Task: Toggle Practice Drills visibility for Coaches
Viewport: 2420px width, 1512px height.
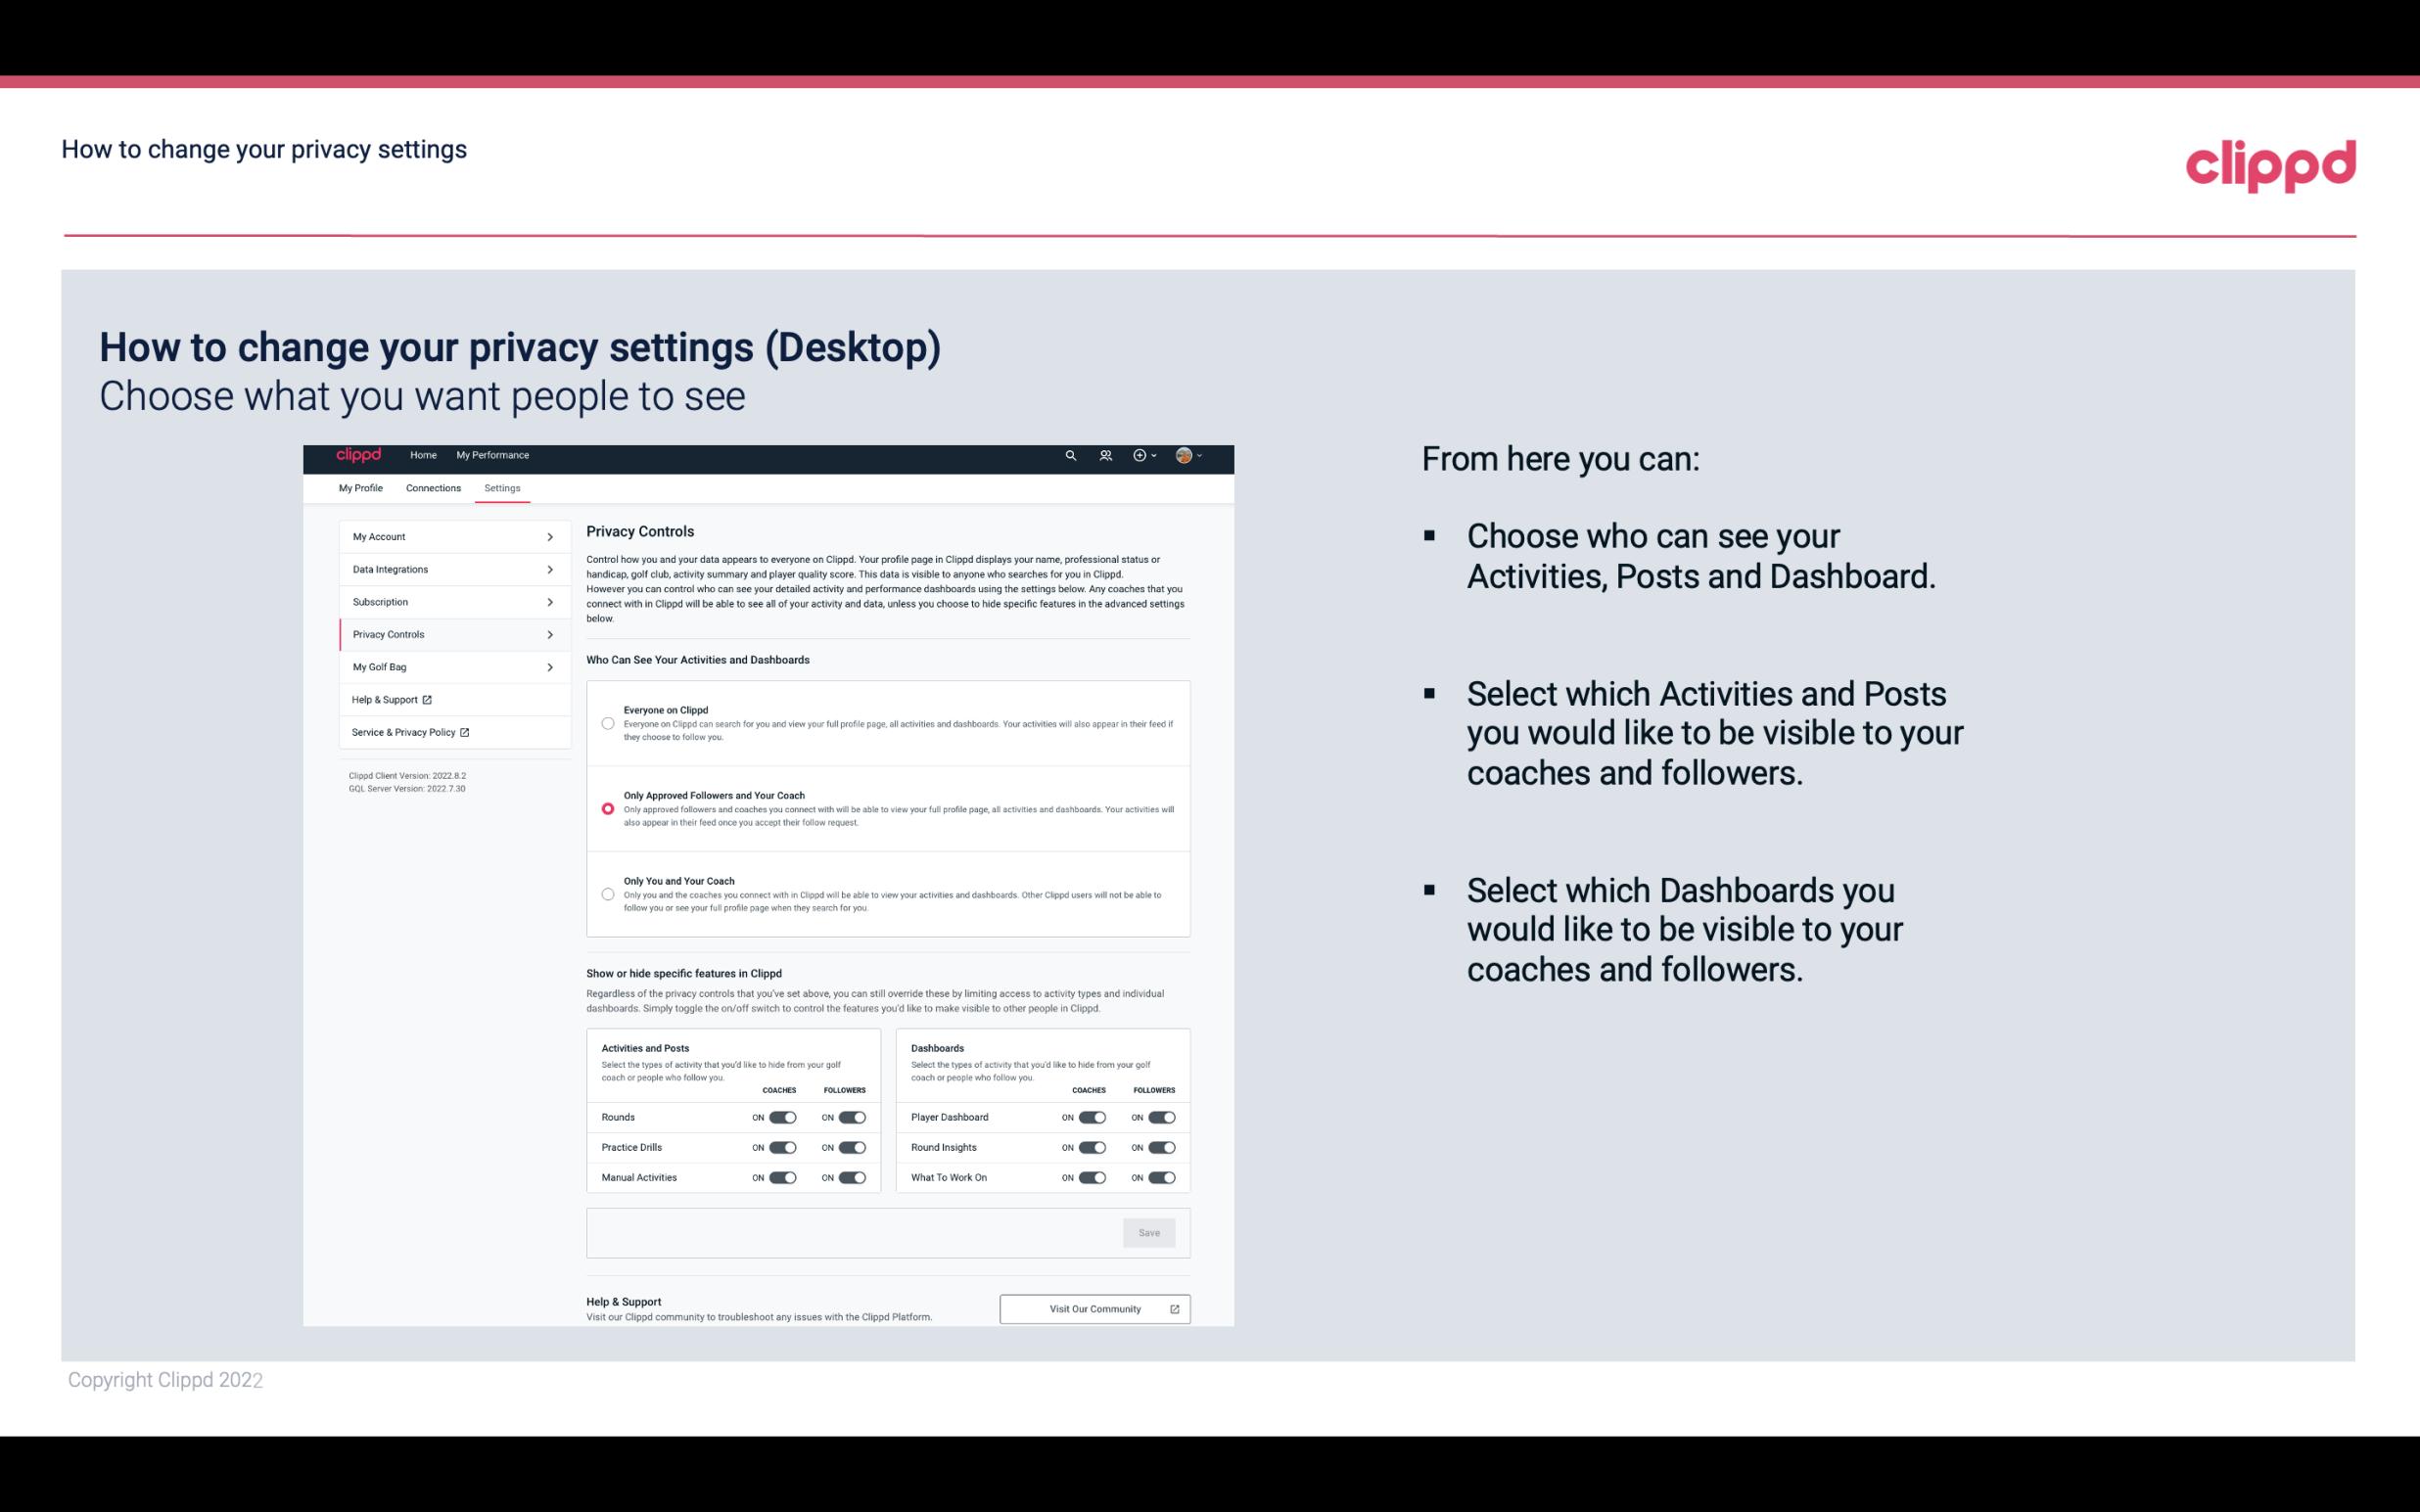Action: [780, 1148]
